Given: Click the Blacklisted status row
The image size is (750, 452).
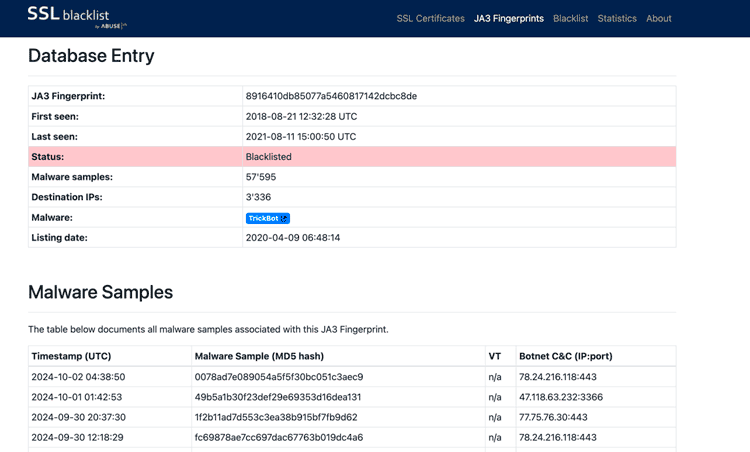Looking at the screenshot, I should [x=351, y=157].
